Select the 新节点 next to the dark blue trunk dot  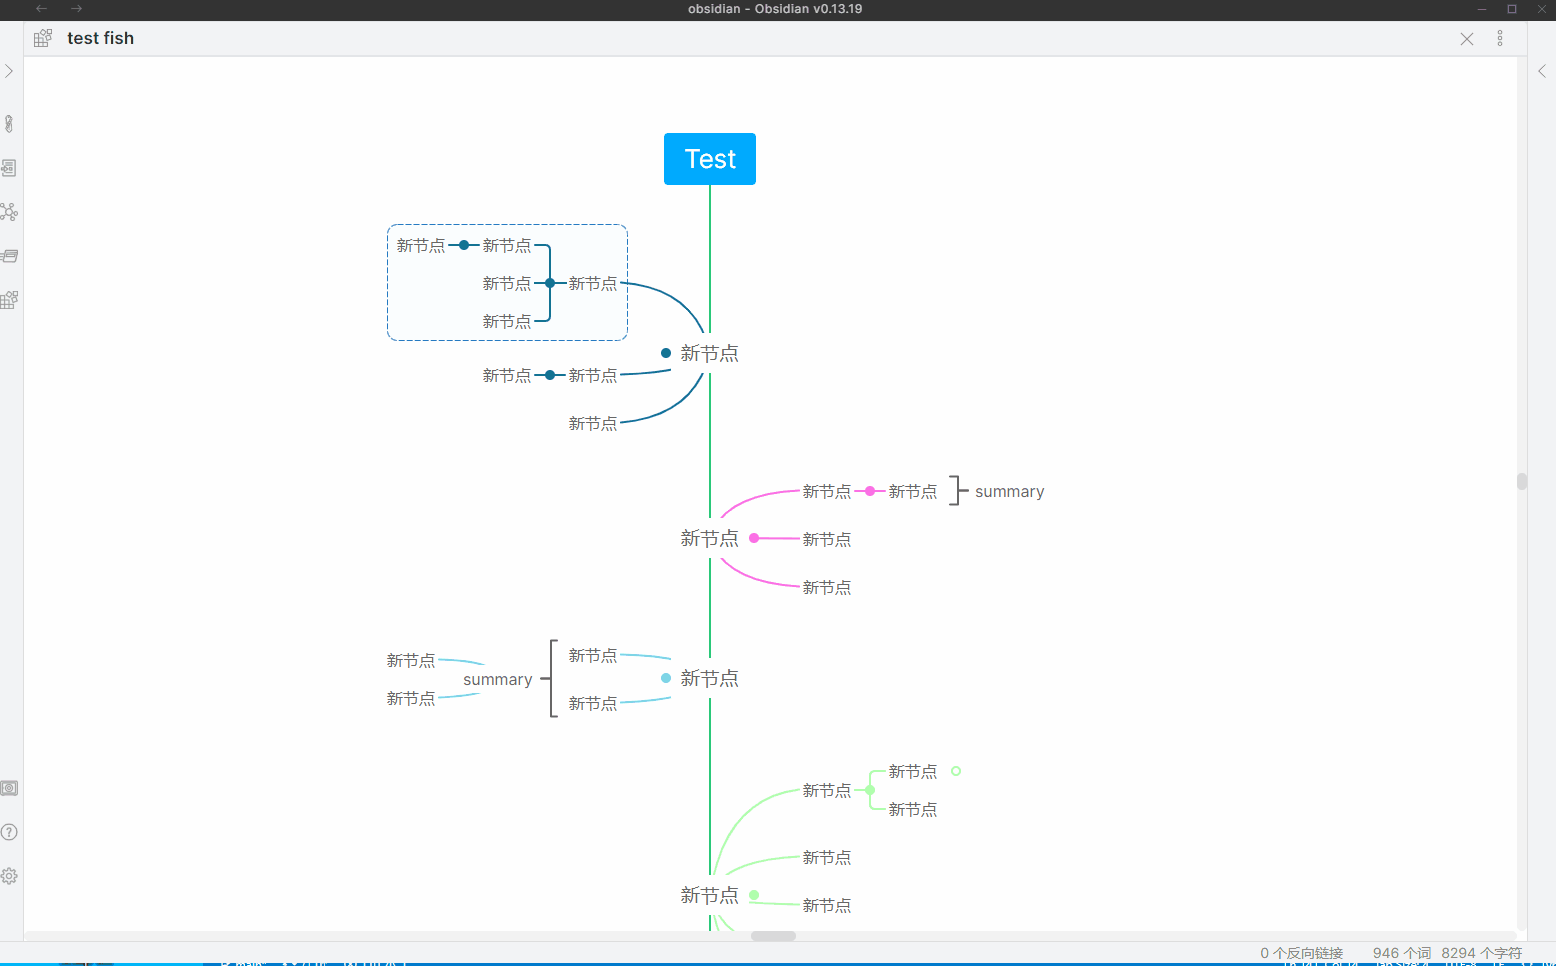(710, 353)
